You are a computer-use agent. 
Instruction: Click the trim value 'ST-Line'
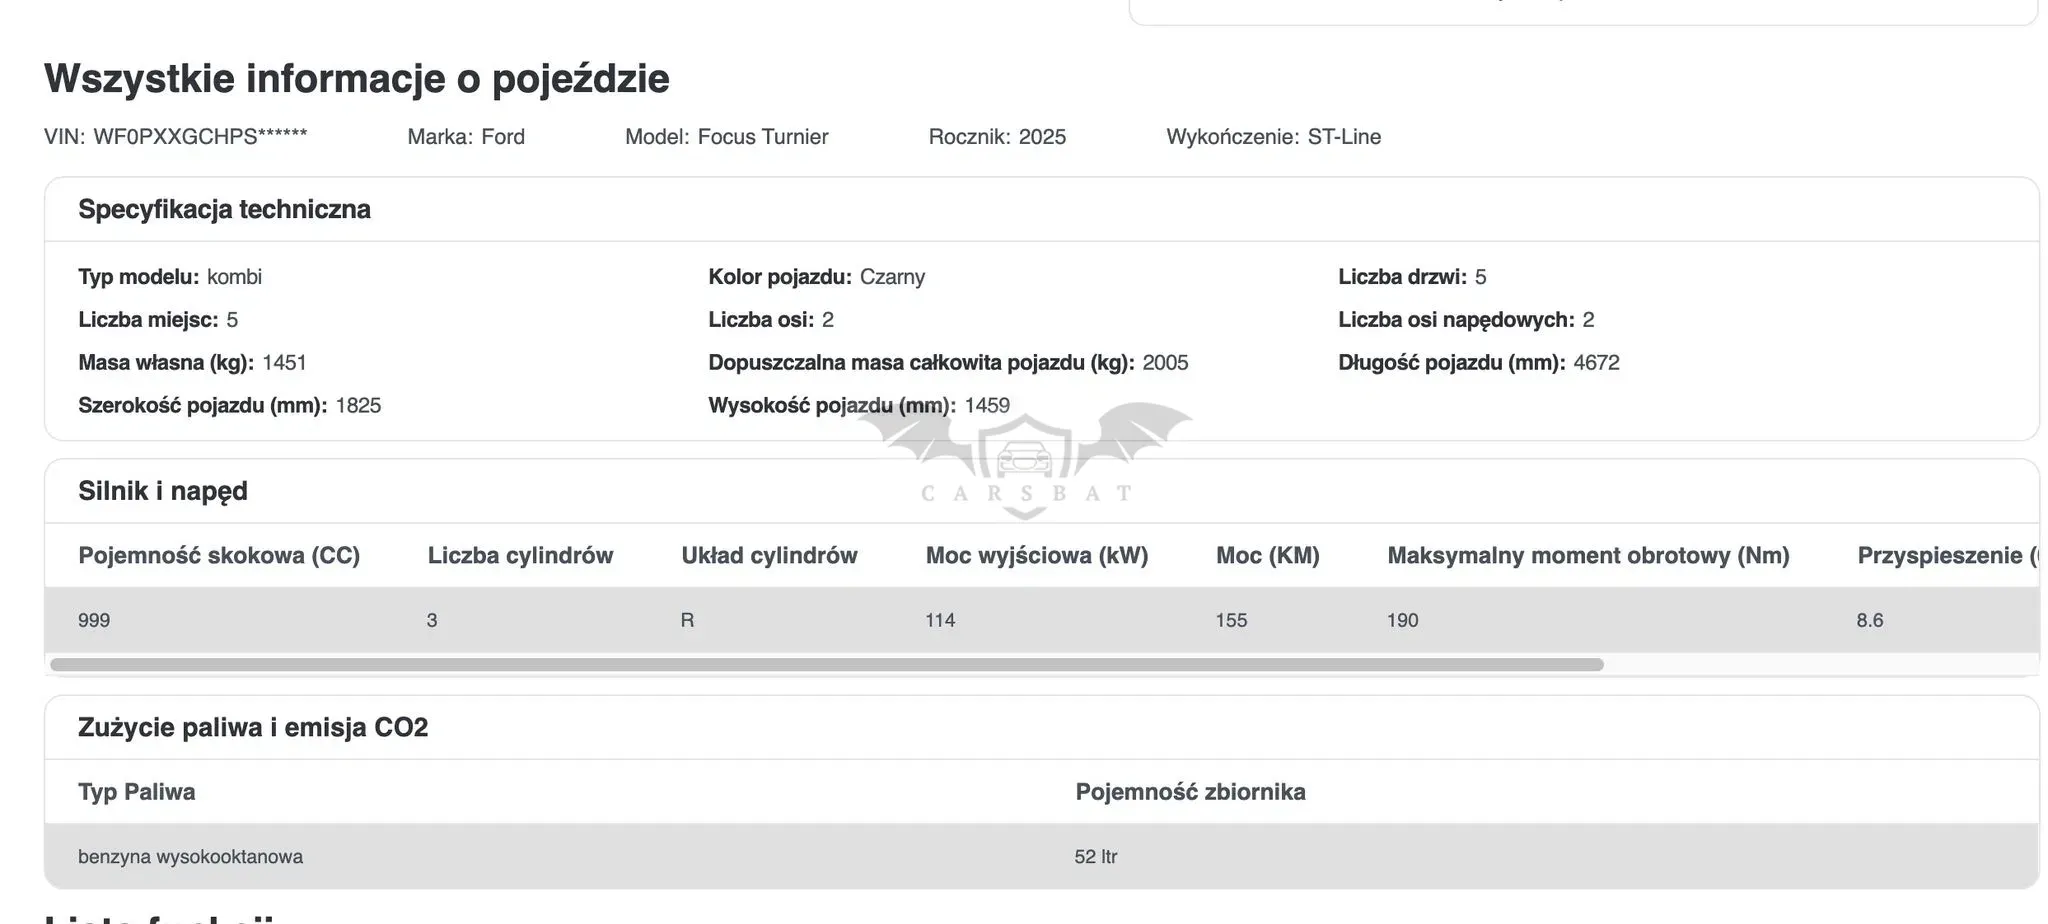1344,137
